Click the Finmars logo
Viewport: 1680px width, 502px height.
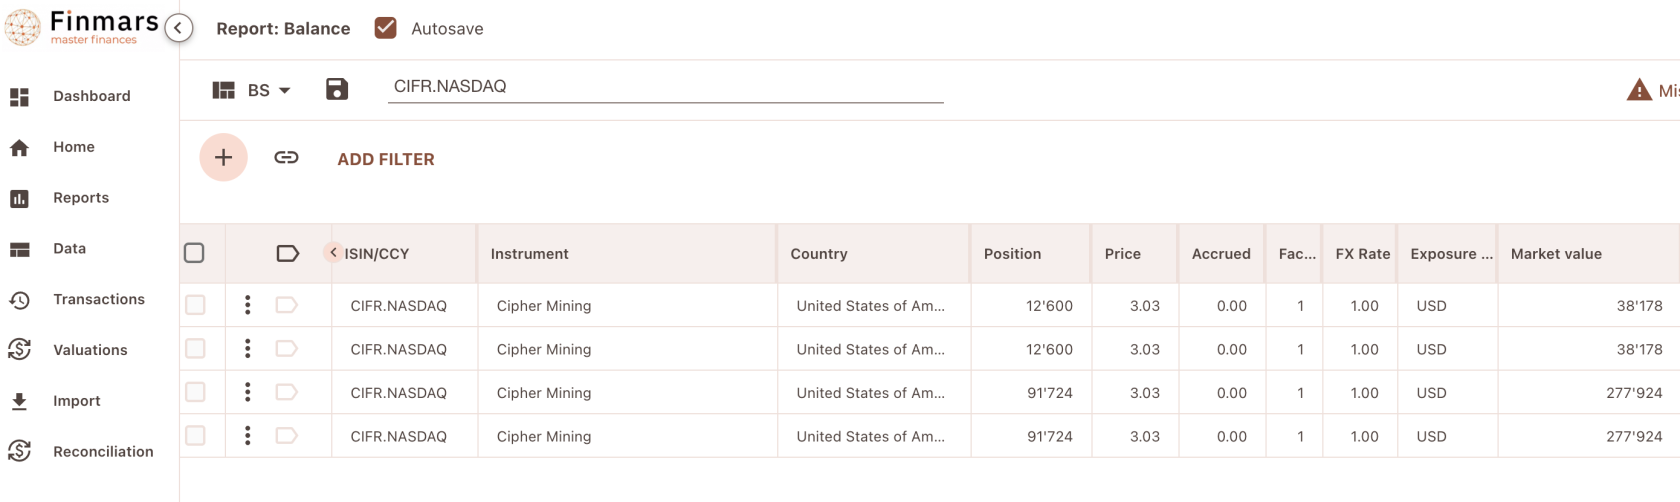coord(82,27)
